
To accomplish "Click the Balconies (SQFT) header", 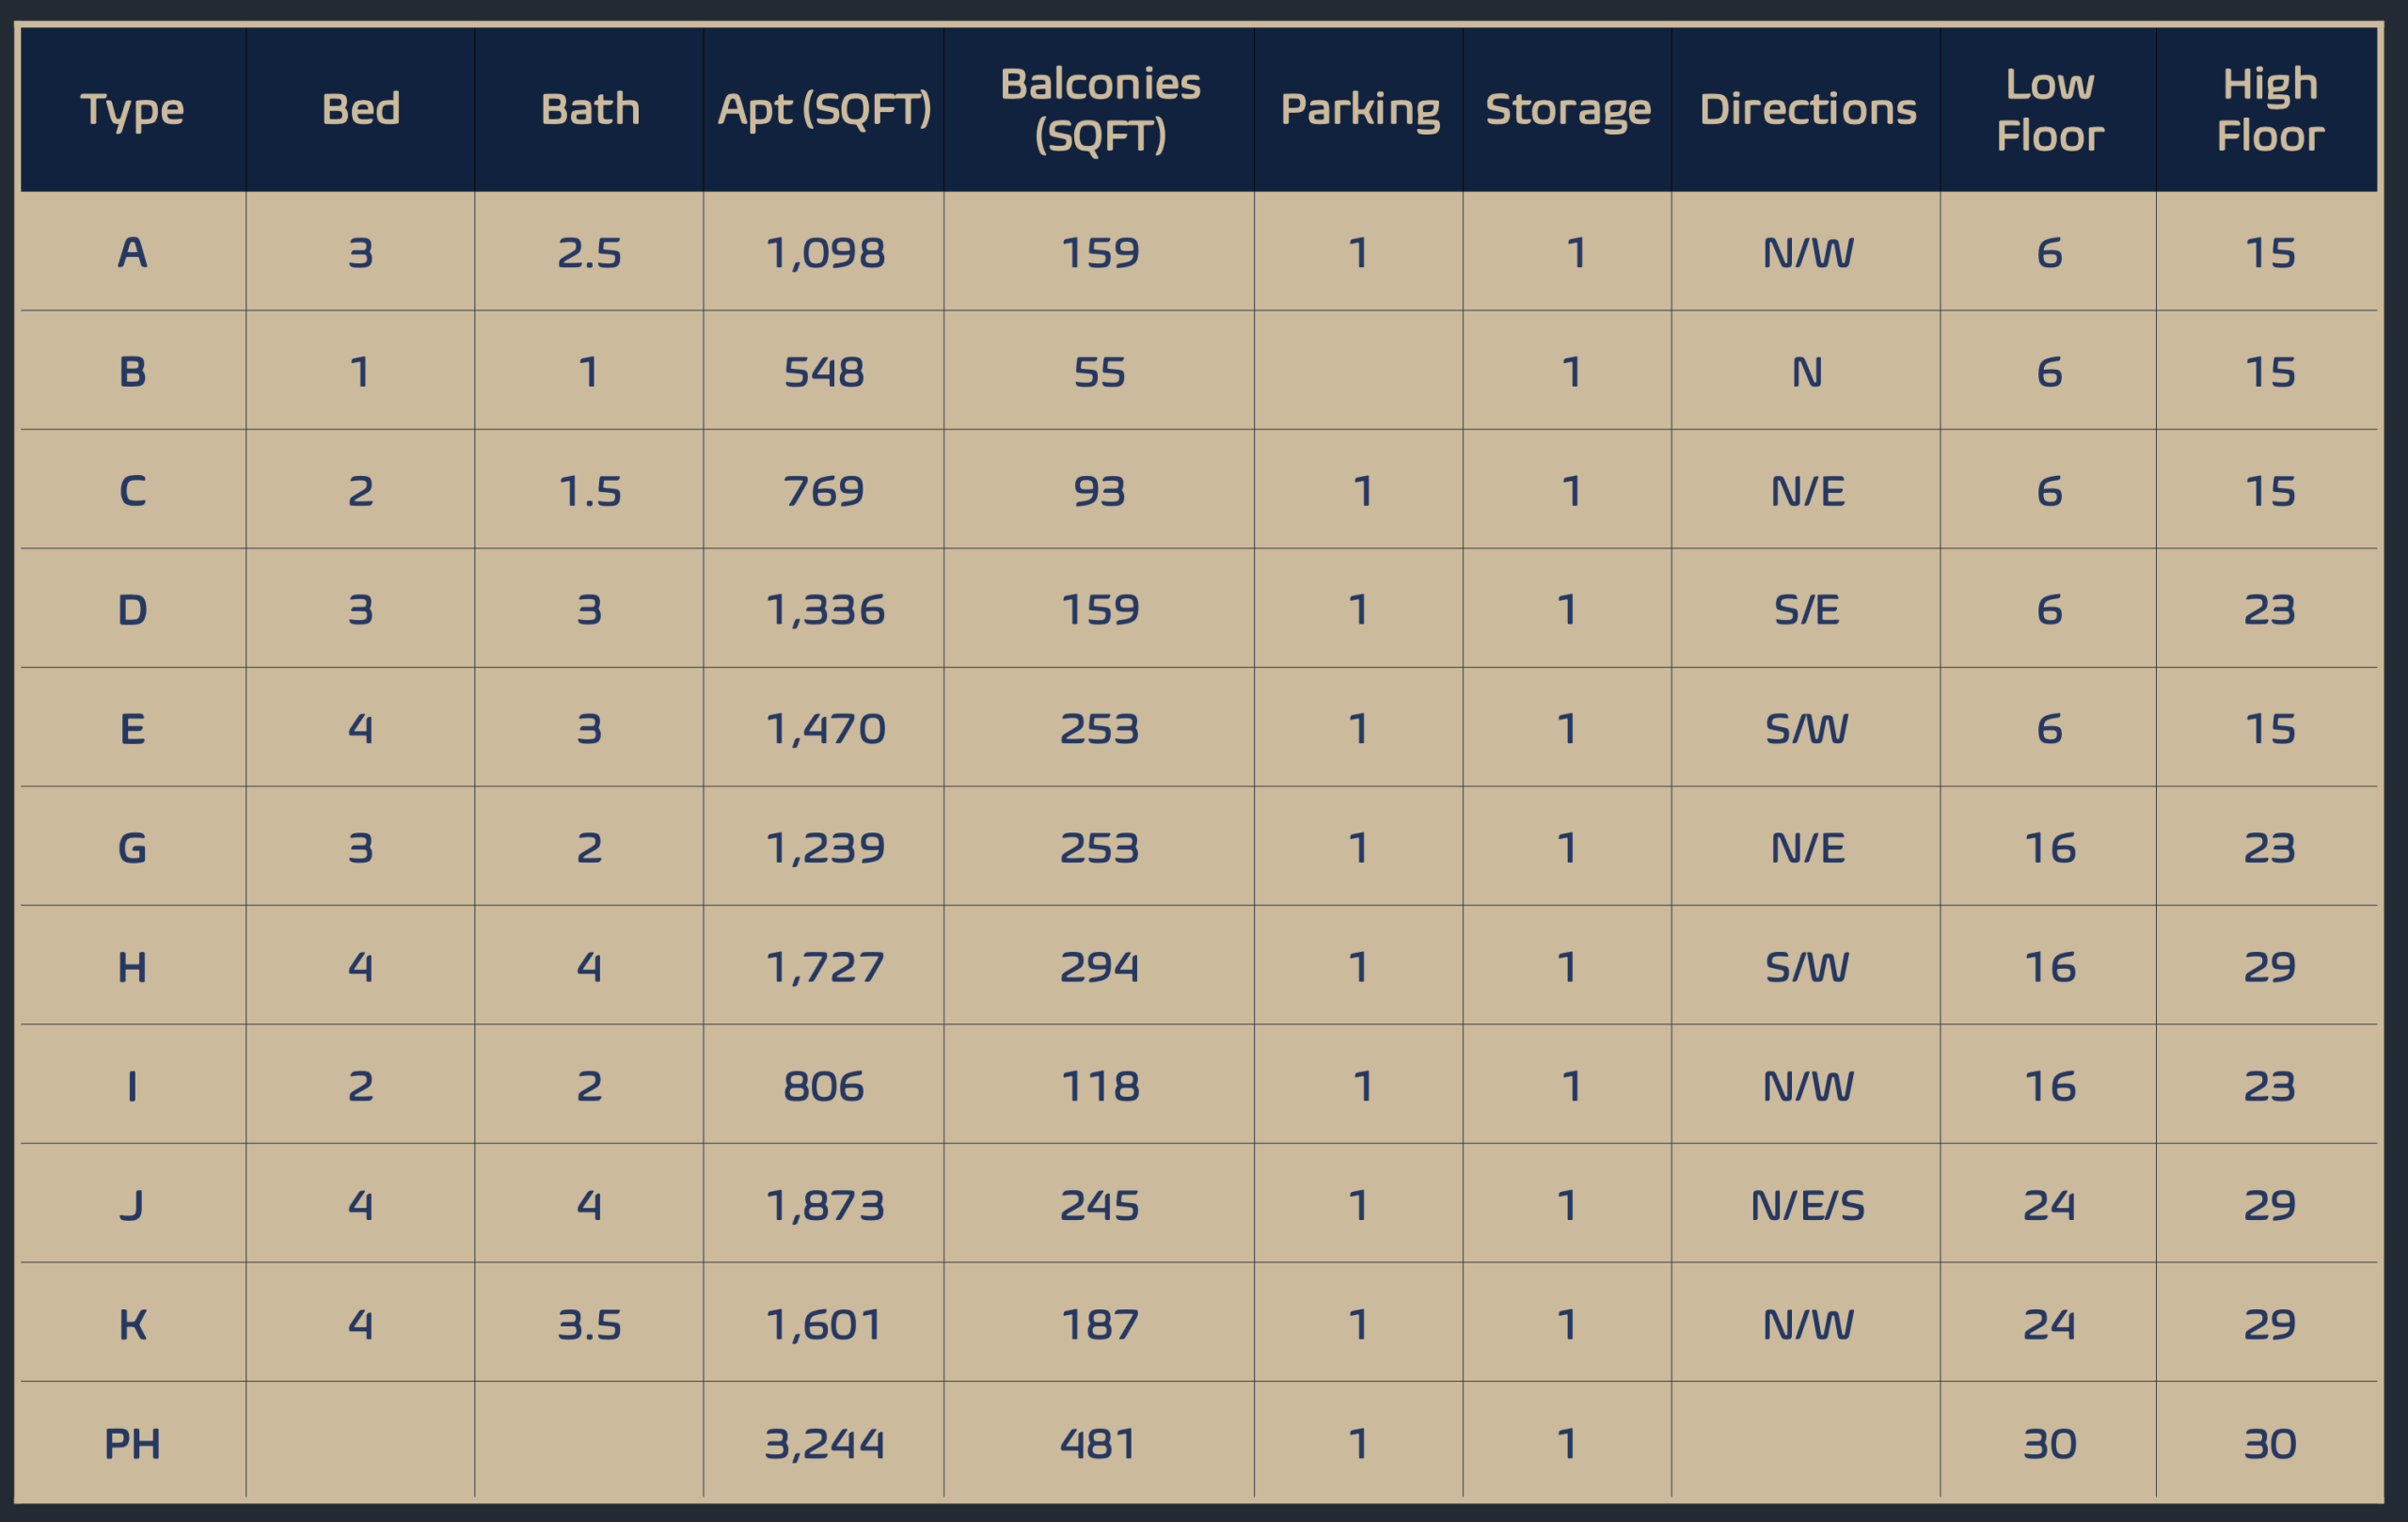I will click(x=1099, y=109).
